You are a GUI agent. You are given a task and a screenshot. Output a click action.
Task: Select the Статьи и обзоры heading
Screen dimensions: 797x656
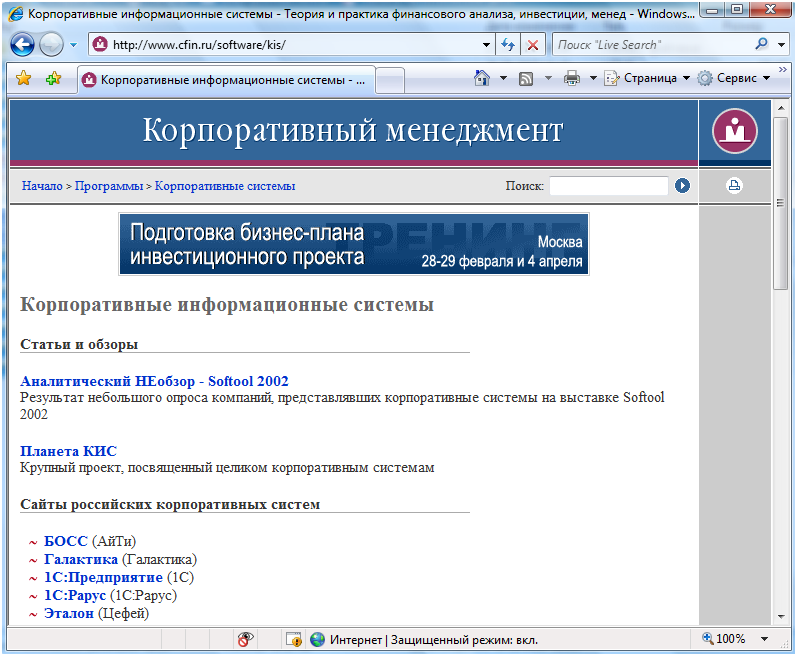click(79, 345)
